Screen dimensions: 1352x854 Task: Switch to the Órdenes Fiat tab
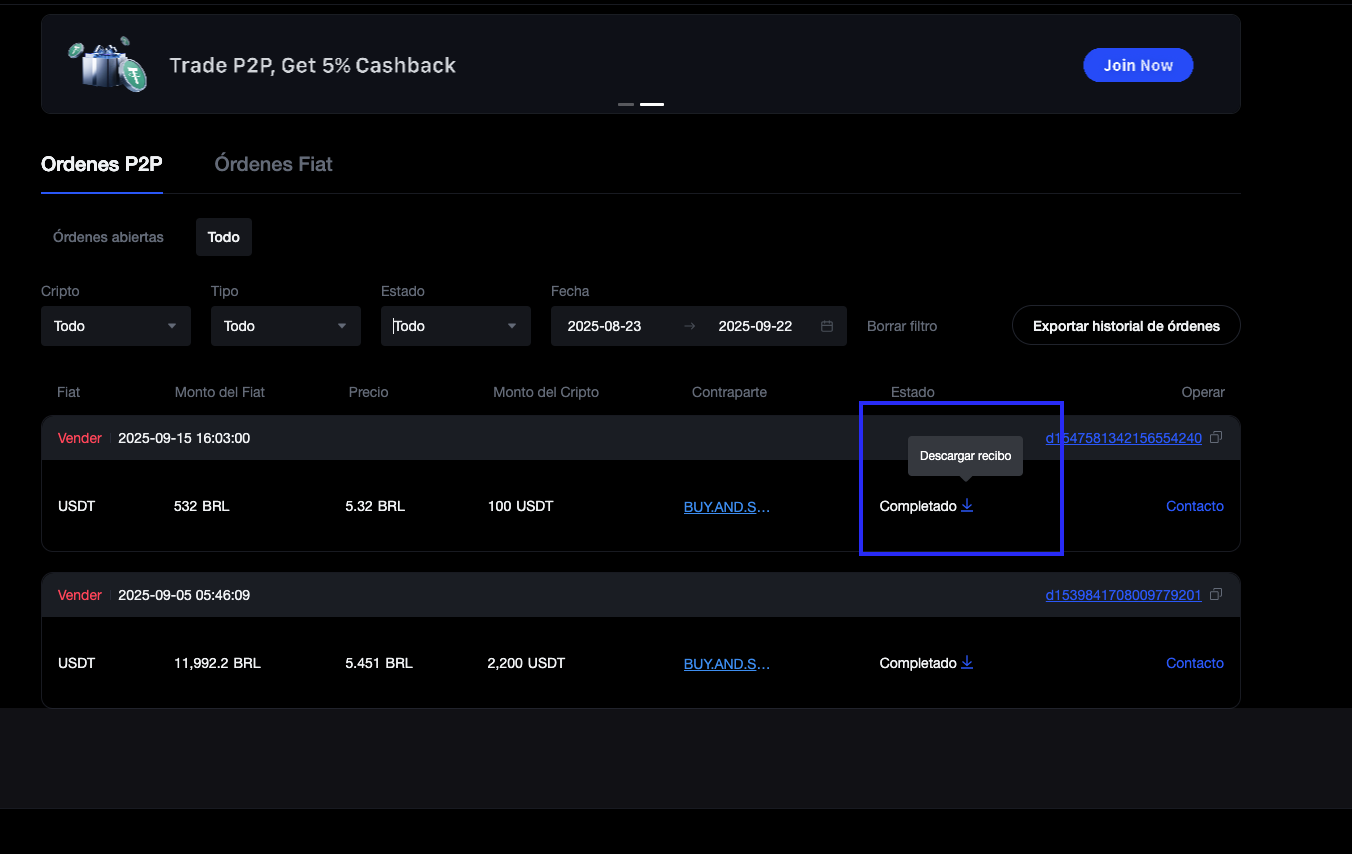[x=273, y=164]
